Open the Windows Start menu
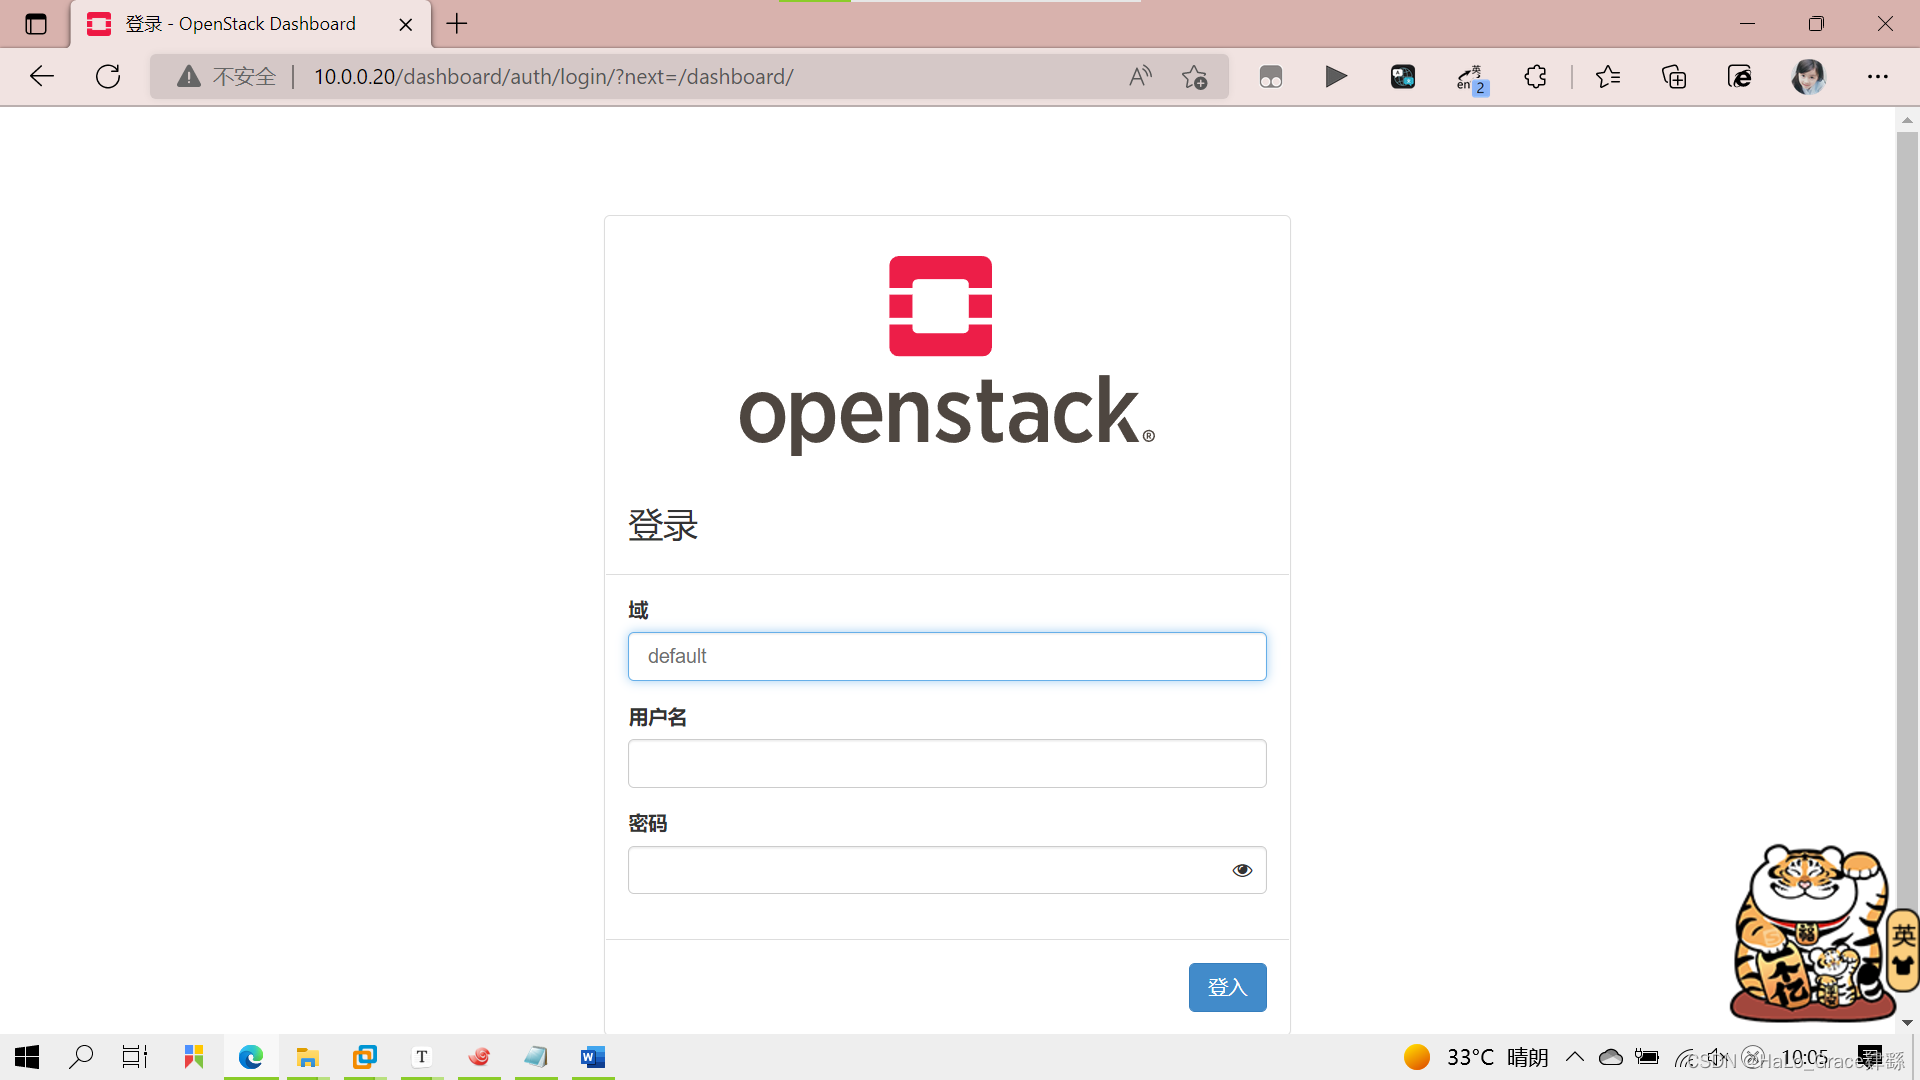 point(27,1057)
